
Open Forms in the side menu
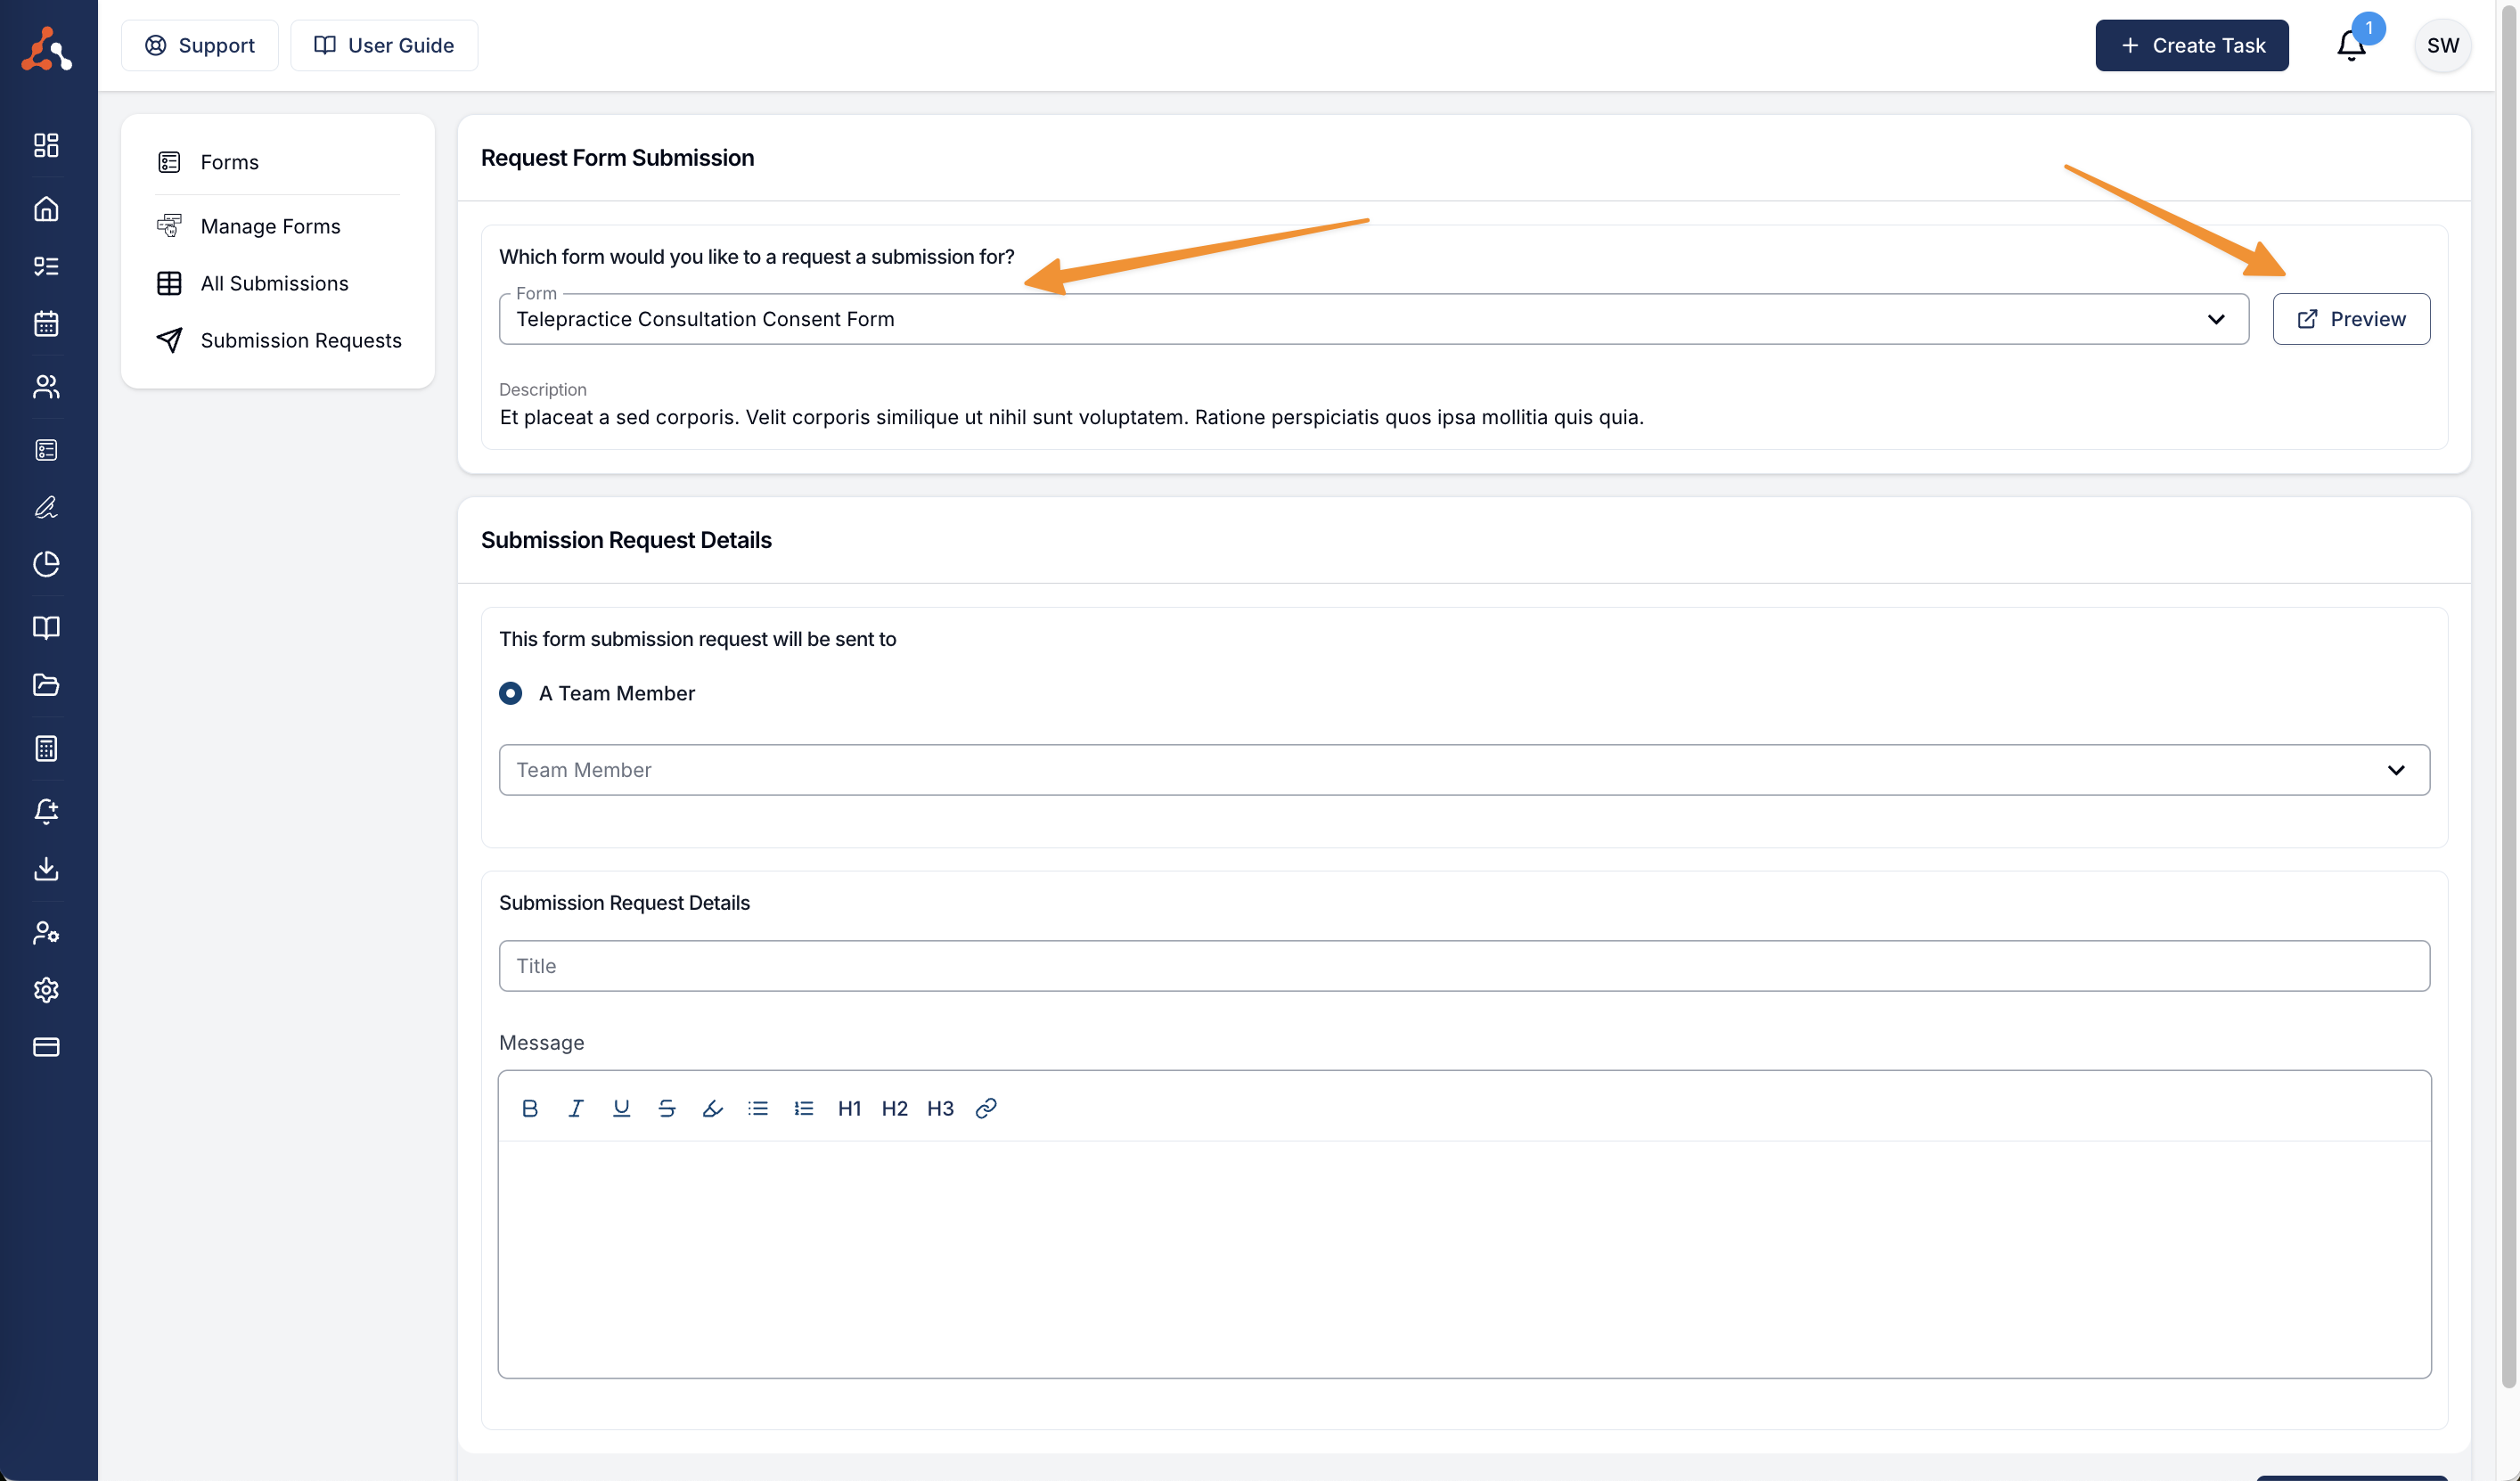(278, 162)
